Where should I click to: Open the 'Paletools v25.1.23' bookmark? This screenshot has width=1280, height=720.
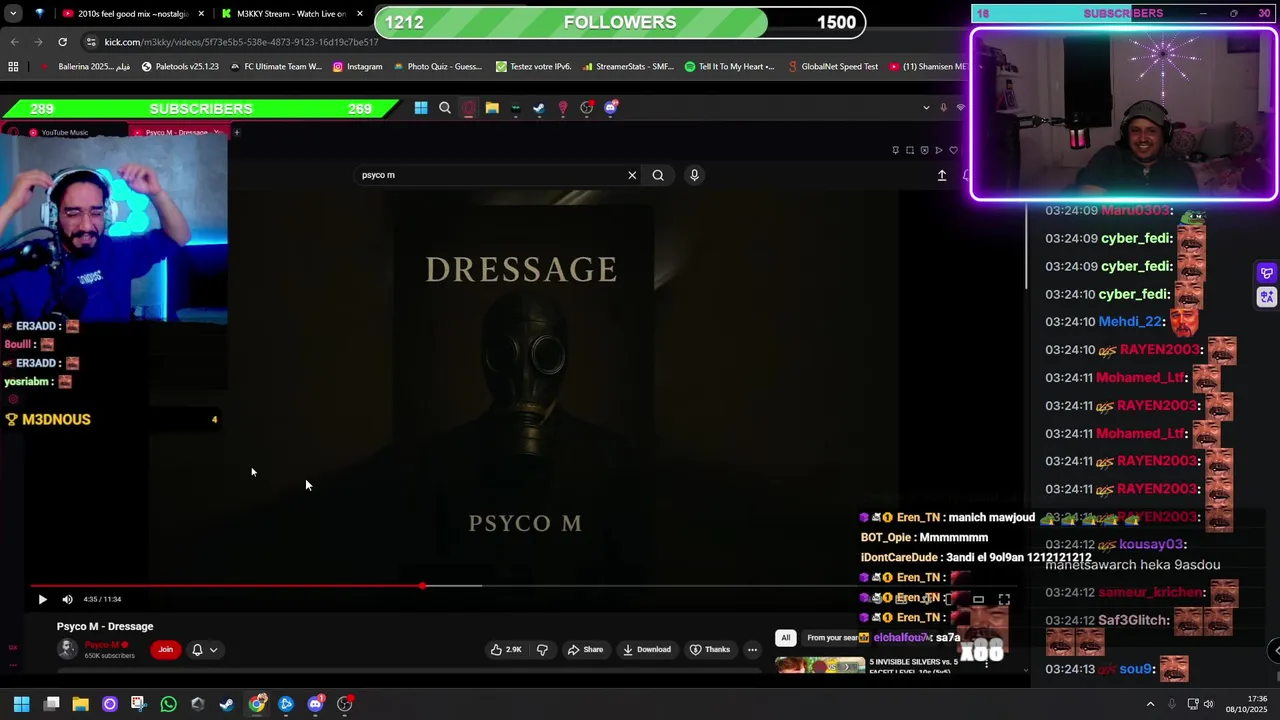[180, 67]
